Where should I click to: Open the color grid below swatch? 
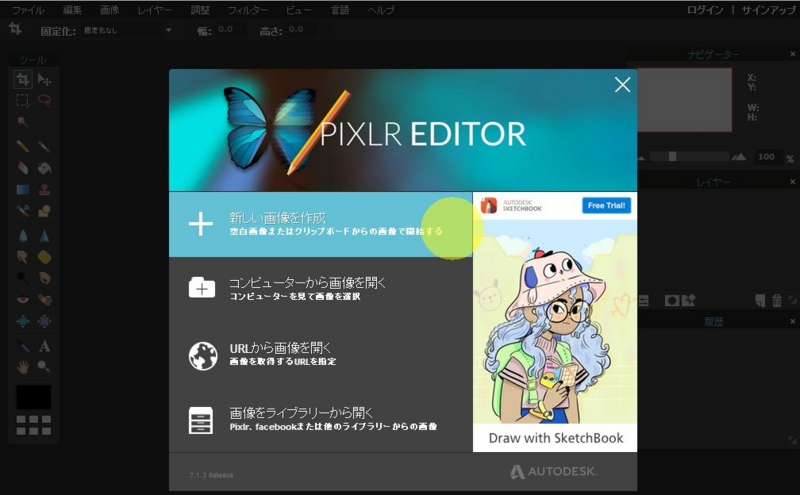[x=33, y=425]
